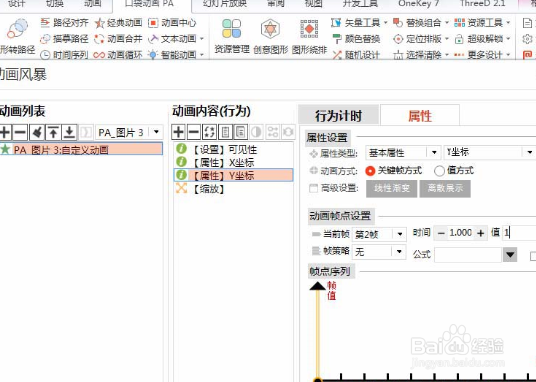This screenshot has width=536, height=382.
Task: Expand the 文本动画 dropdown
Action: point(202,39)
